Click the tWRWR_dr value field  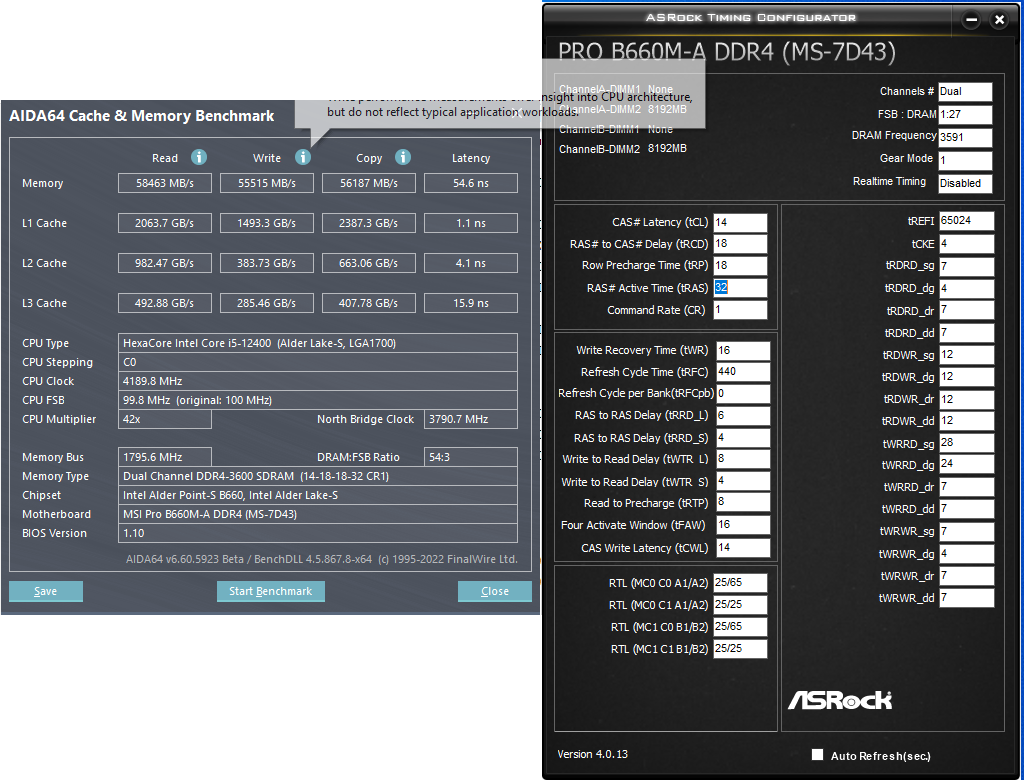point(967,576)
